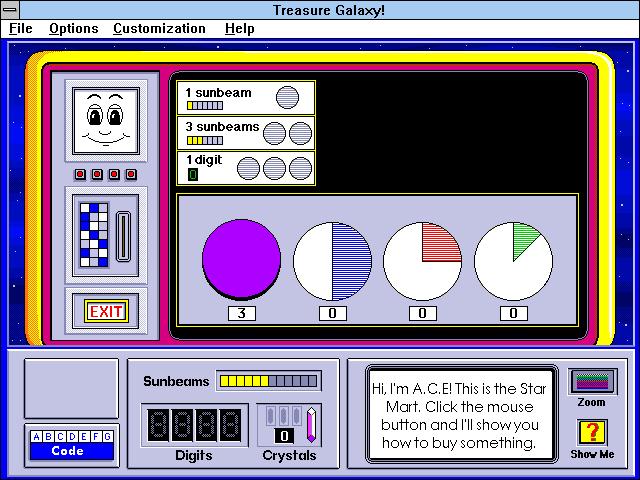
Task: Click the second red indicator light
Action: coord(97,175)
